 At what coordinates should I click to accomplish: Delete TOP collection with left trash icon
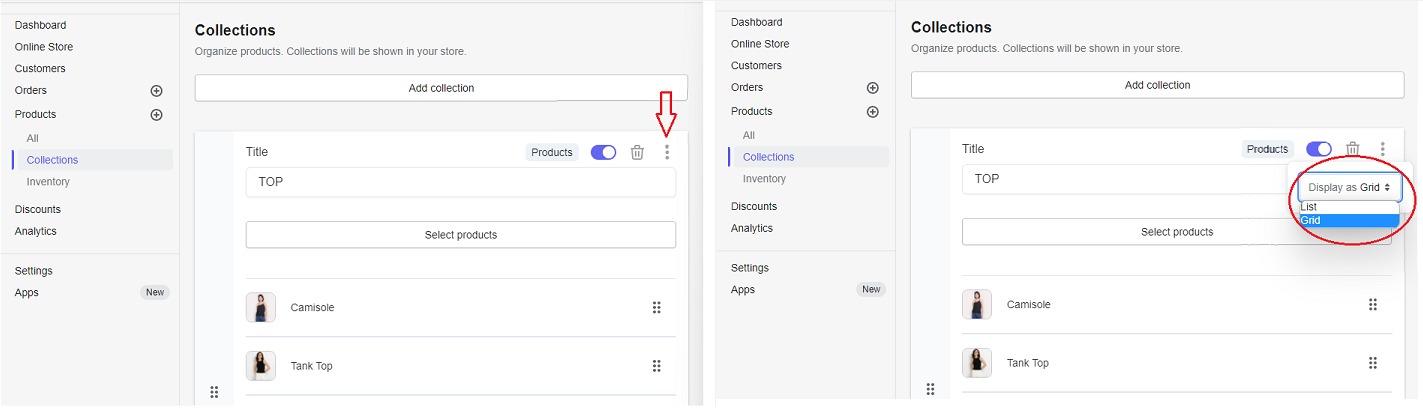pos(637,153)
